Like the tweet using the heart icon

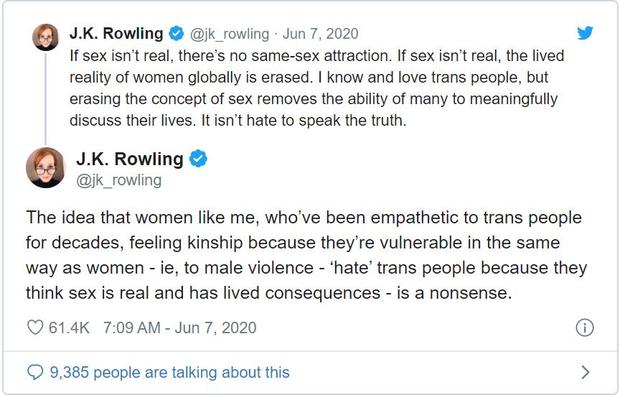coord(35,327)
